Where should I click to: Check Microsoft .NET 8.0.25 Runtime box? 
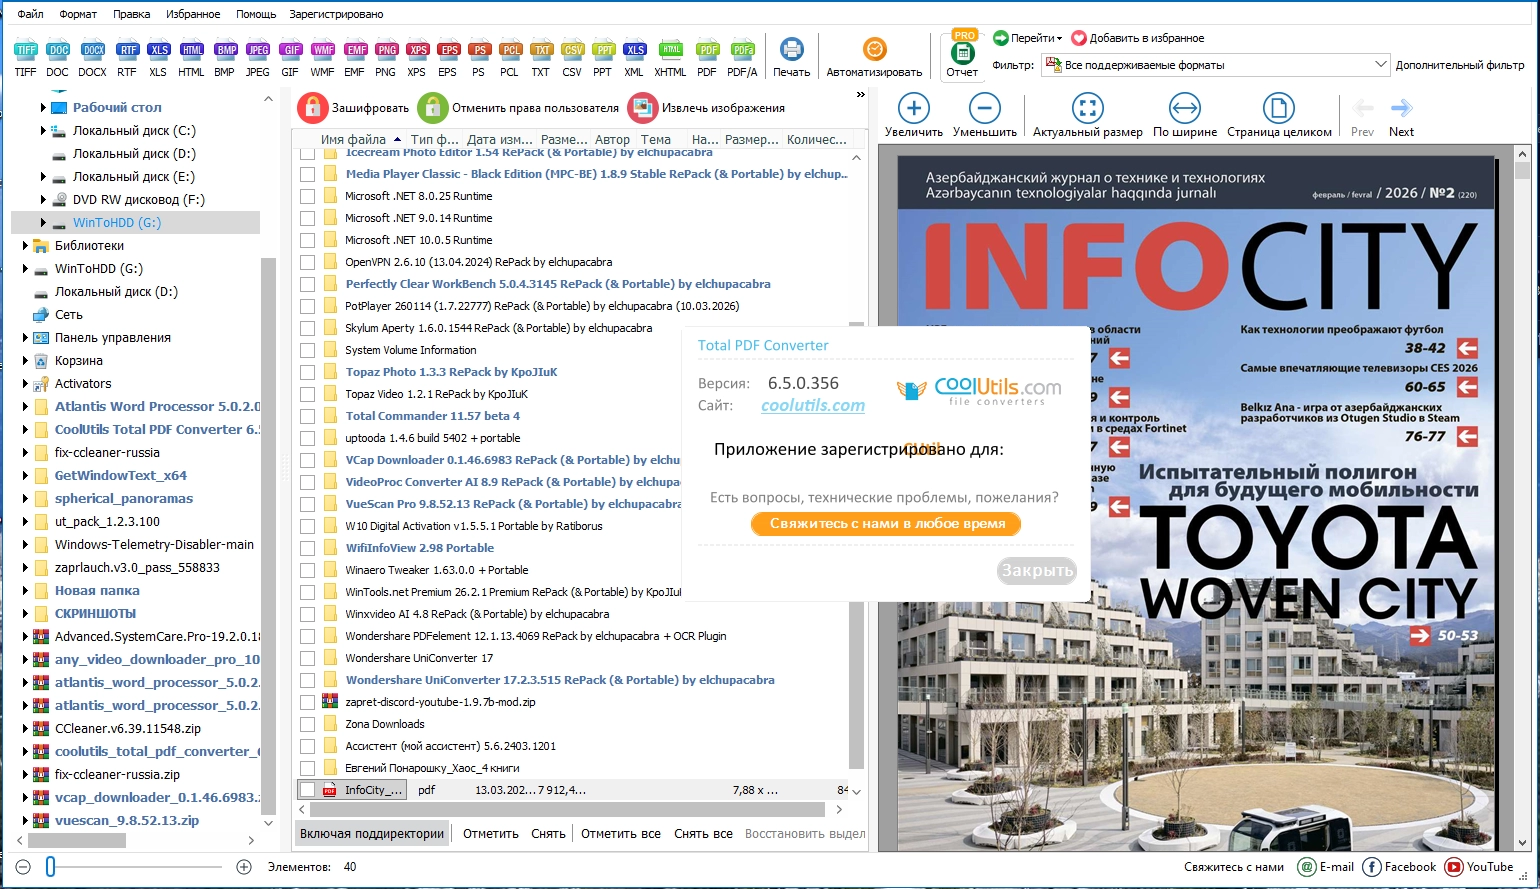[x=308, y=196]
